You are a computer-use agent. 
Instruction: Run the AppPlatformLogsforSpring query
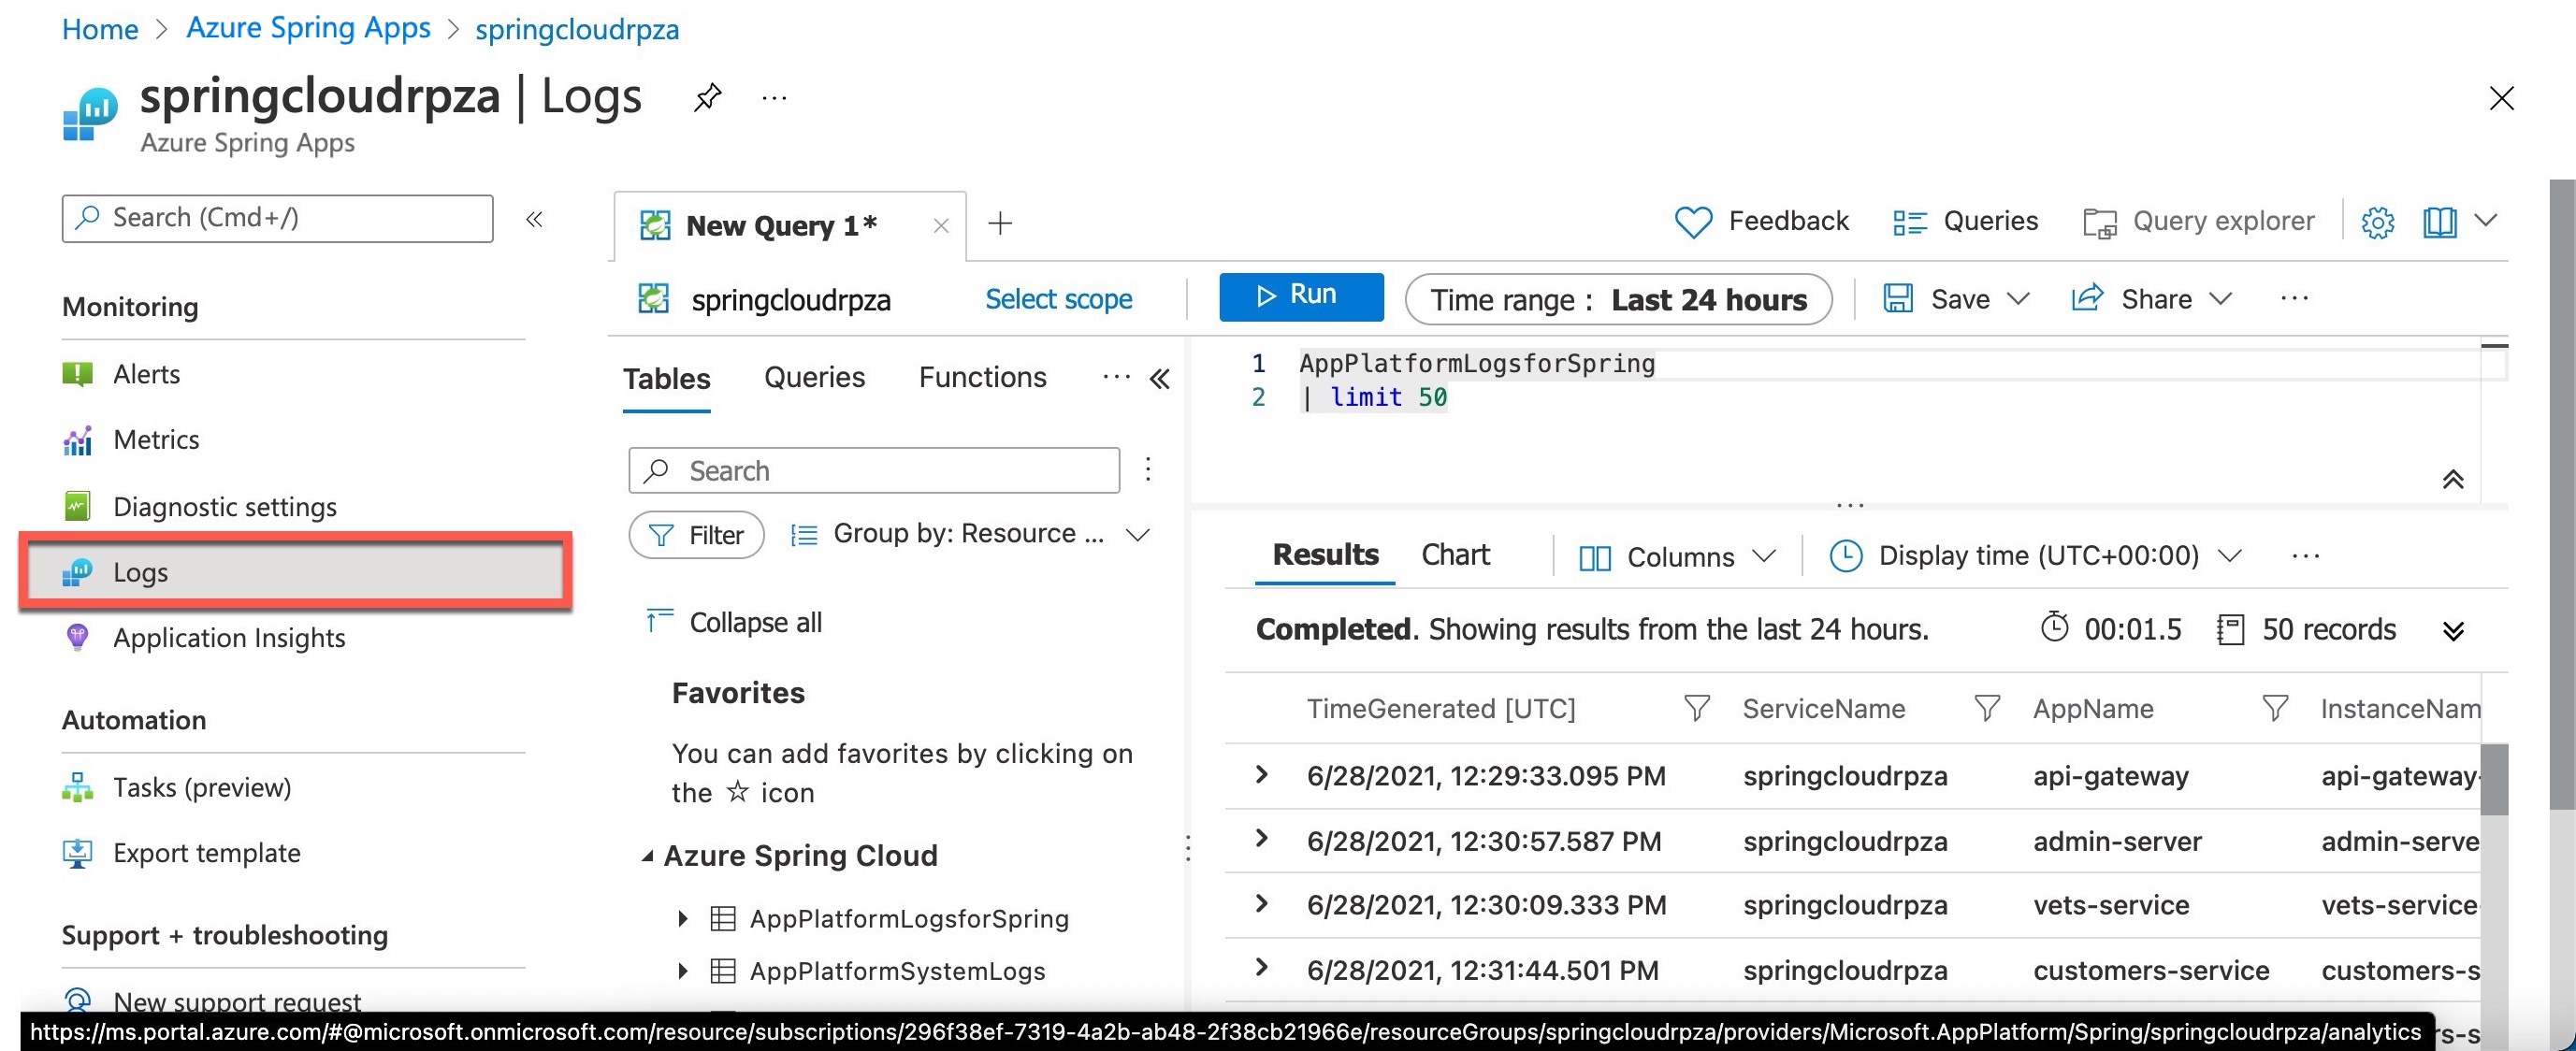click(x=1300, y=295)
